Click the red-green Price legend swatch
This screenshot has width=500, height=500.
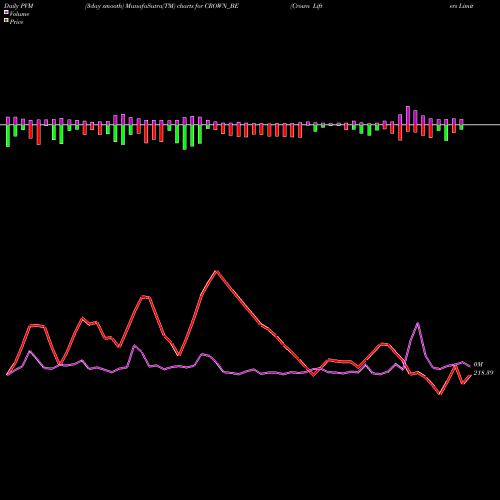coord(6,21)
